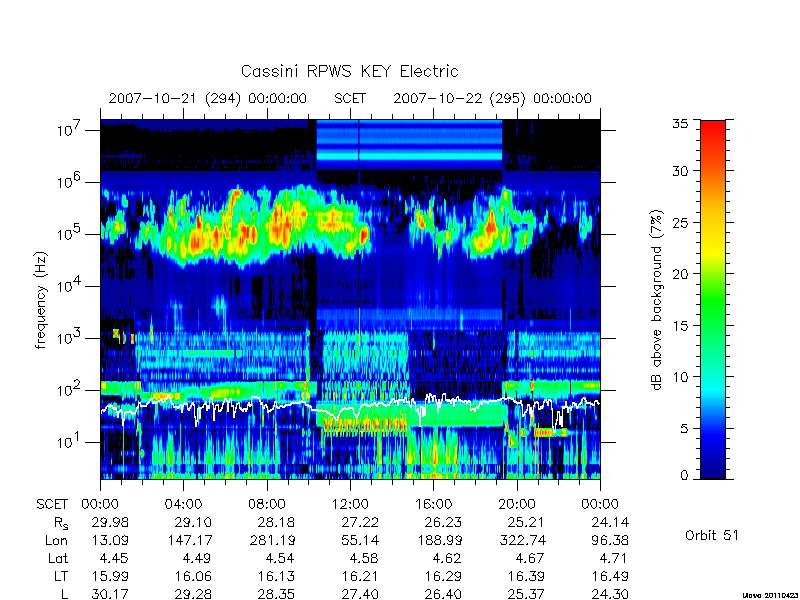
Task: Click the 'Orbit 51' label
Action: point(712,536)
